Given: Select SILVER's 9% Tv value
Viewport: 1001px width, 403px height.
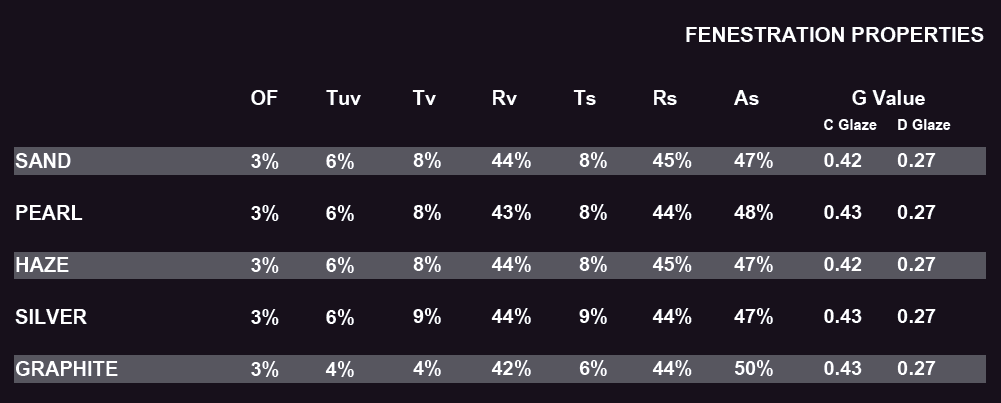Looking at the screenshot, I should pyautogui.click(x=426, y=317).
